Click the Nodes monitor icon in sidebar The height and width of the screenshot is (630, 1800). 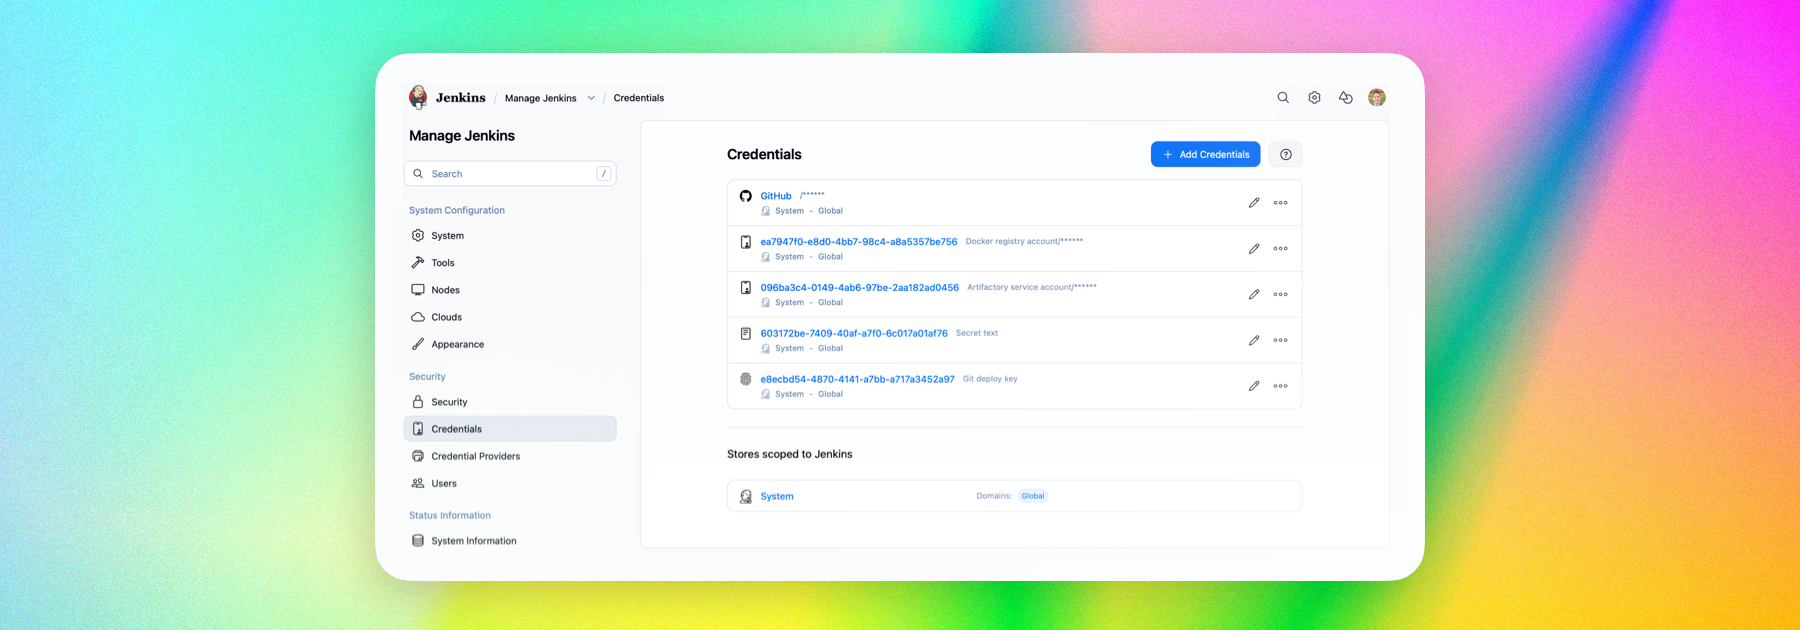pyautogui.click(x=418, y=290)
